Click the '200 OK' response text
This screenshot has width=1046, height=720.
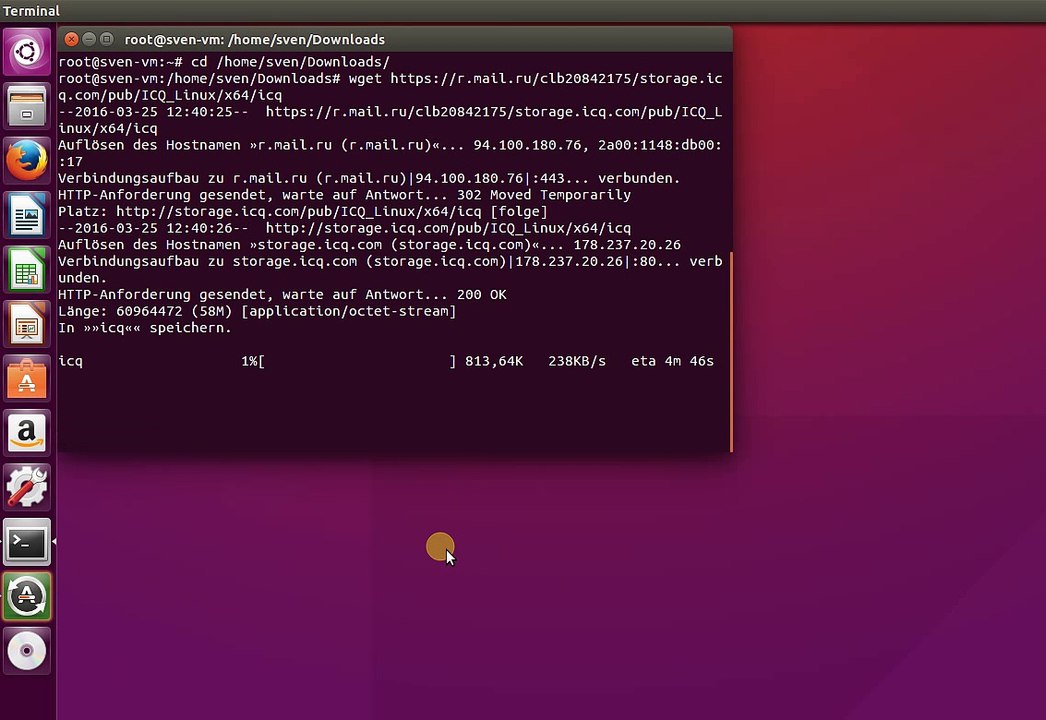click(482, 294)
